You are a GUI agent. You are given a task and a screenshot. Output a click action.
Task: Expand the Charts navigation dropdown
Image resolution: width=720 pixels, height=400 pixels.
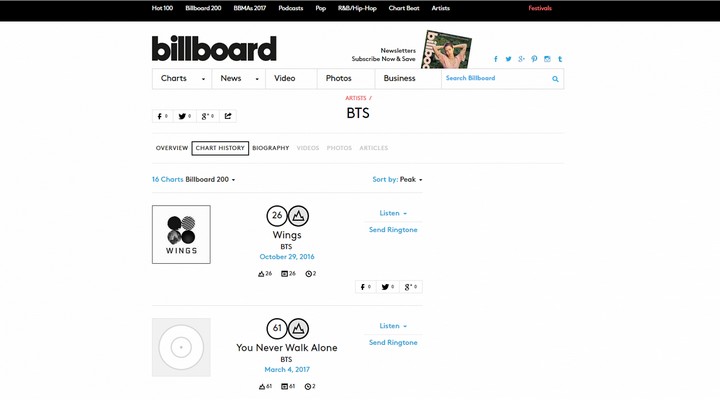pos(182,78)
